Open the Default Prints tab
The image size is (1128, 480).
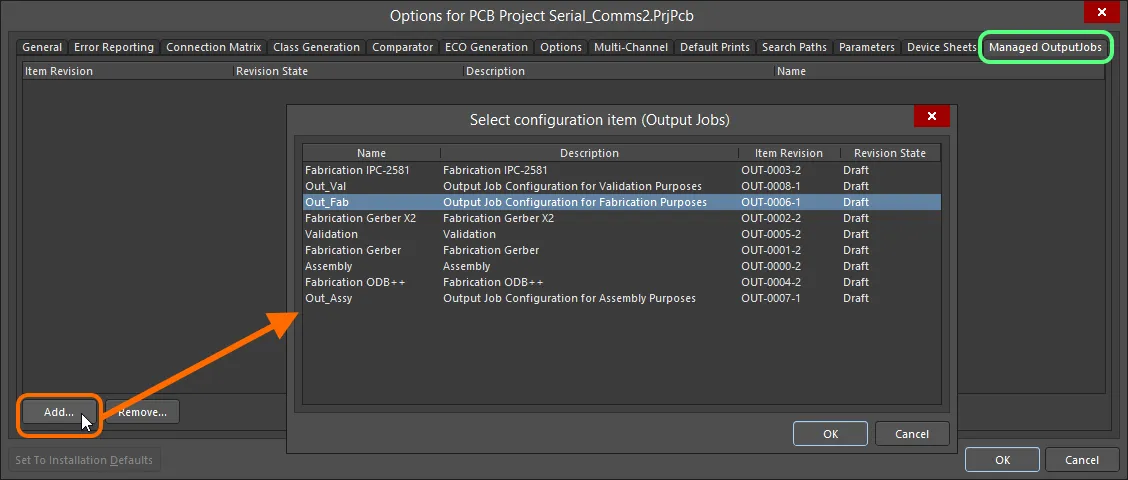715,47
